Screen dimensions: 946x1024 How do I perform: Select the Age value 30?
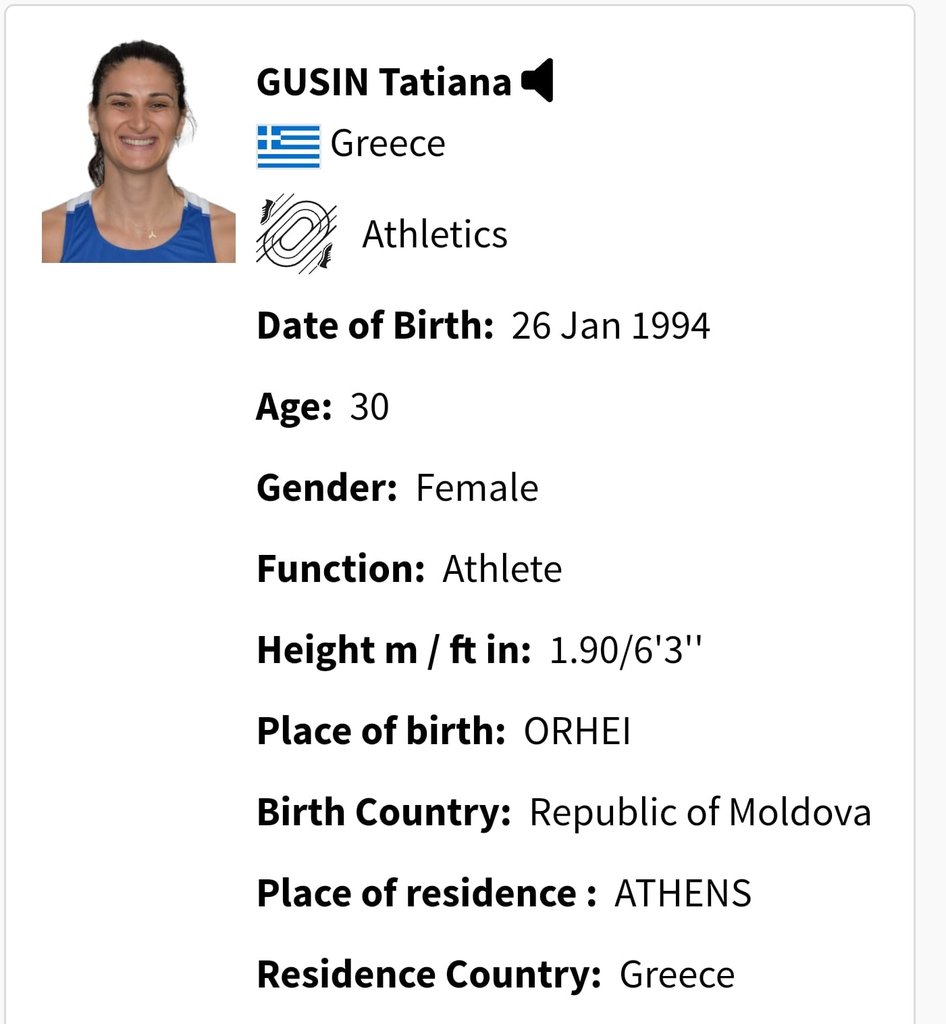coord(370,407)
